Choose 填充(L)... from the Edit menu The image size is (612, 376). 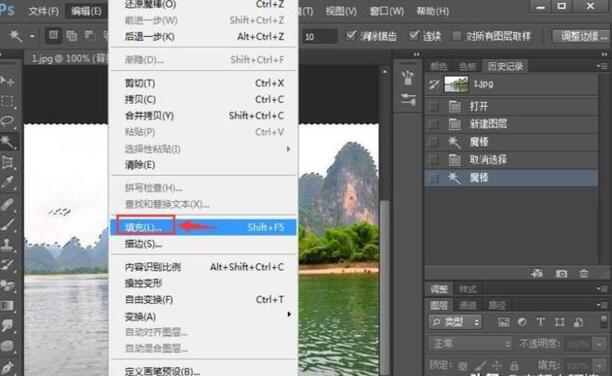[204, 227]
